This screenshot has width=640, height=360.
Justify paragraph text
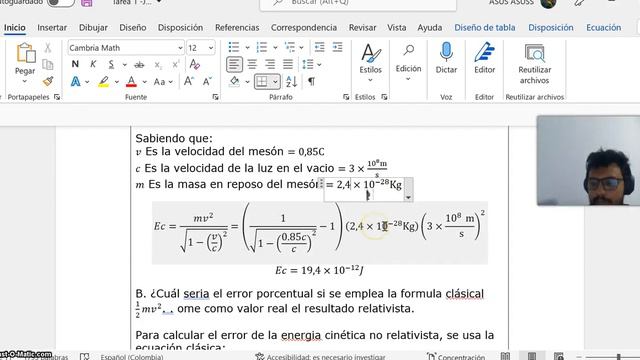point(288,64)
